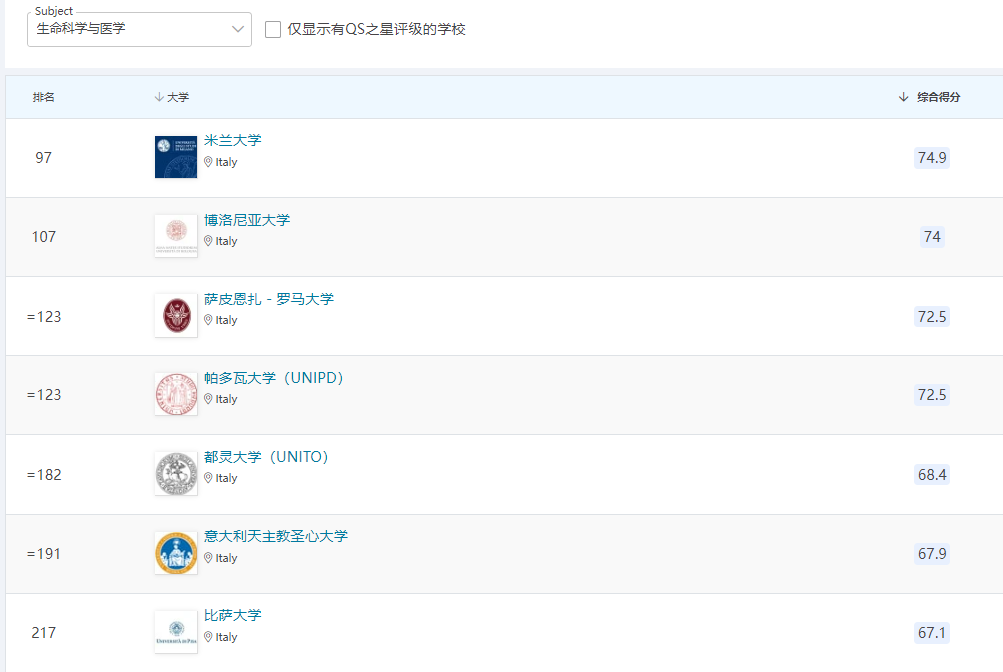Sort by 大学 column header
The height and width of the screenshot is (672, 1003).
pos(178,97)
